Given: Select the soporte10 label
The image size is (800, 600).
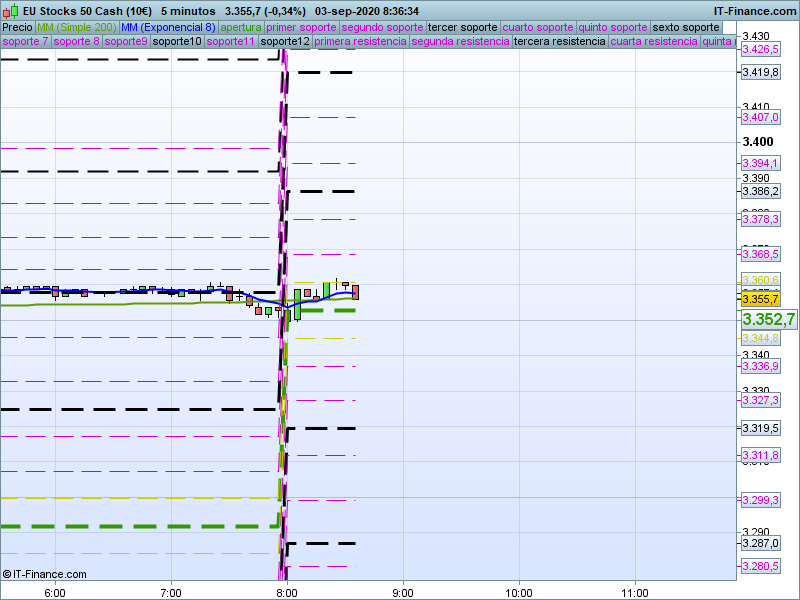Looking at the screenshot, I should click(177, 41).
